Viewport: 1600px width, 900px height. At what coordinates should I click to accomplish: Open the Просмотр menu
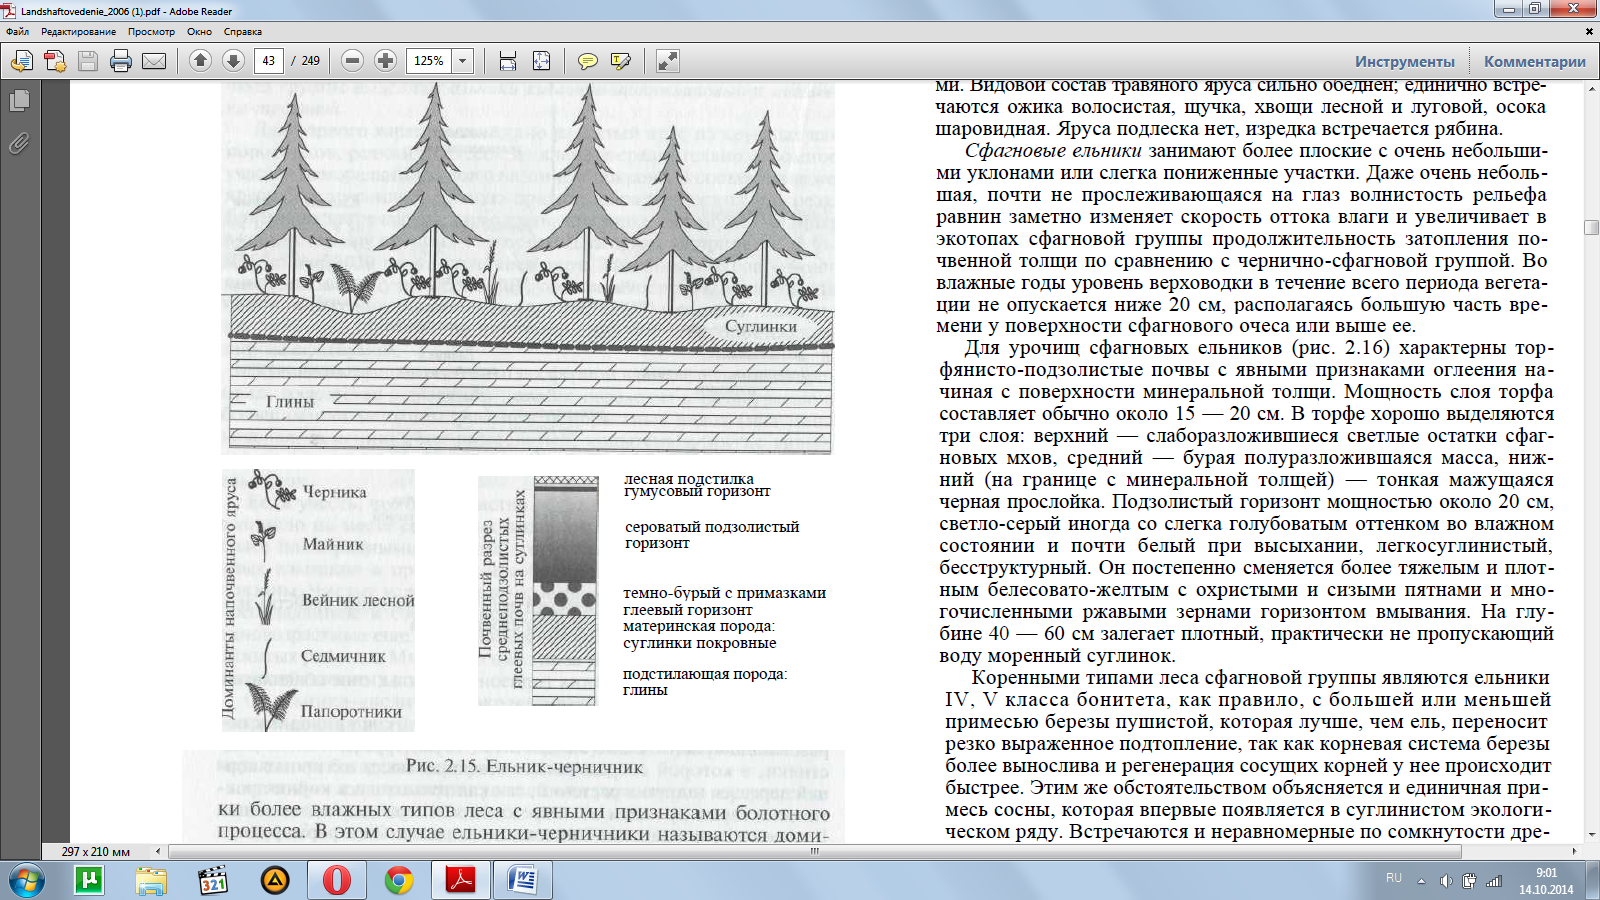point(151,32)
